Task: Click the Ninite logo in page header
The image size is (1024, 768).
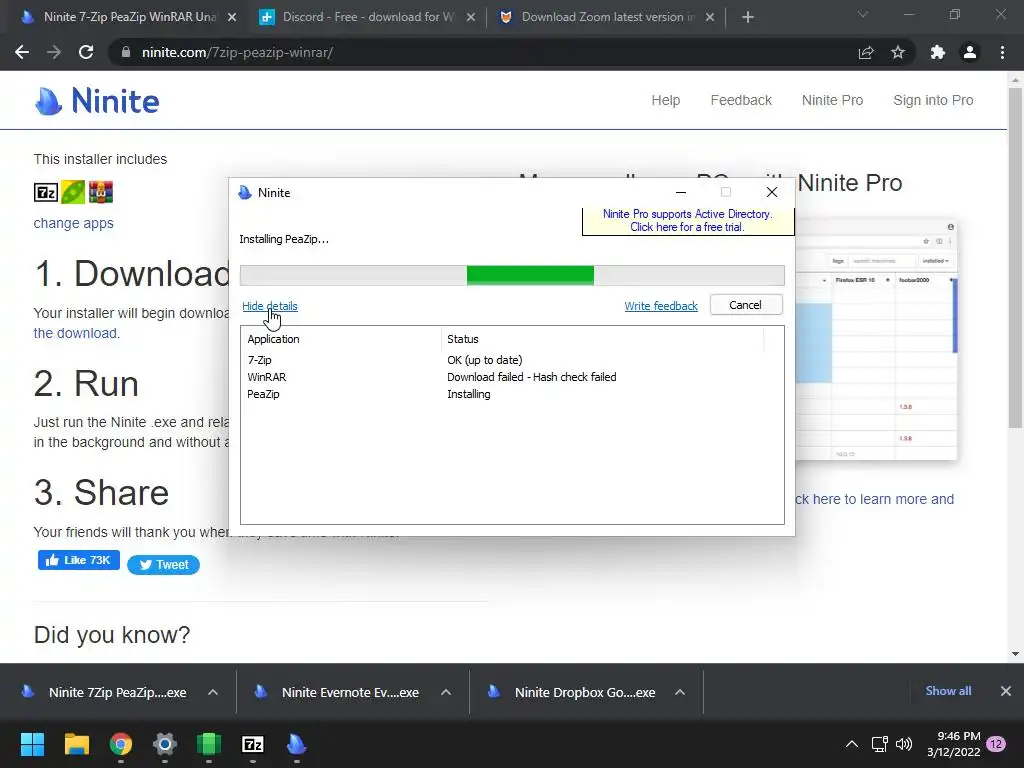Action: pyautogui.click(x=97, y=101)
